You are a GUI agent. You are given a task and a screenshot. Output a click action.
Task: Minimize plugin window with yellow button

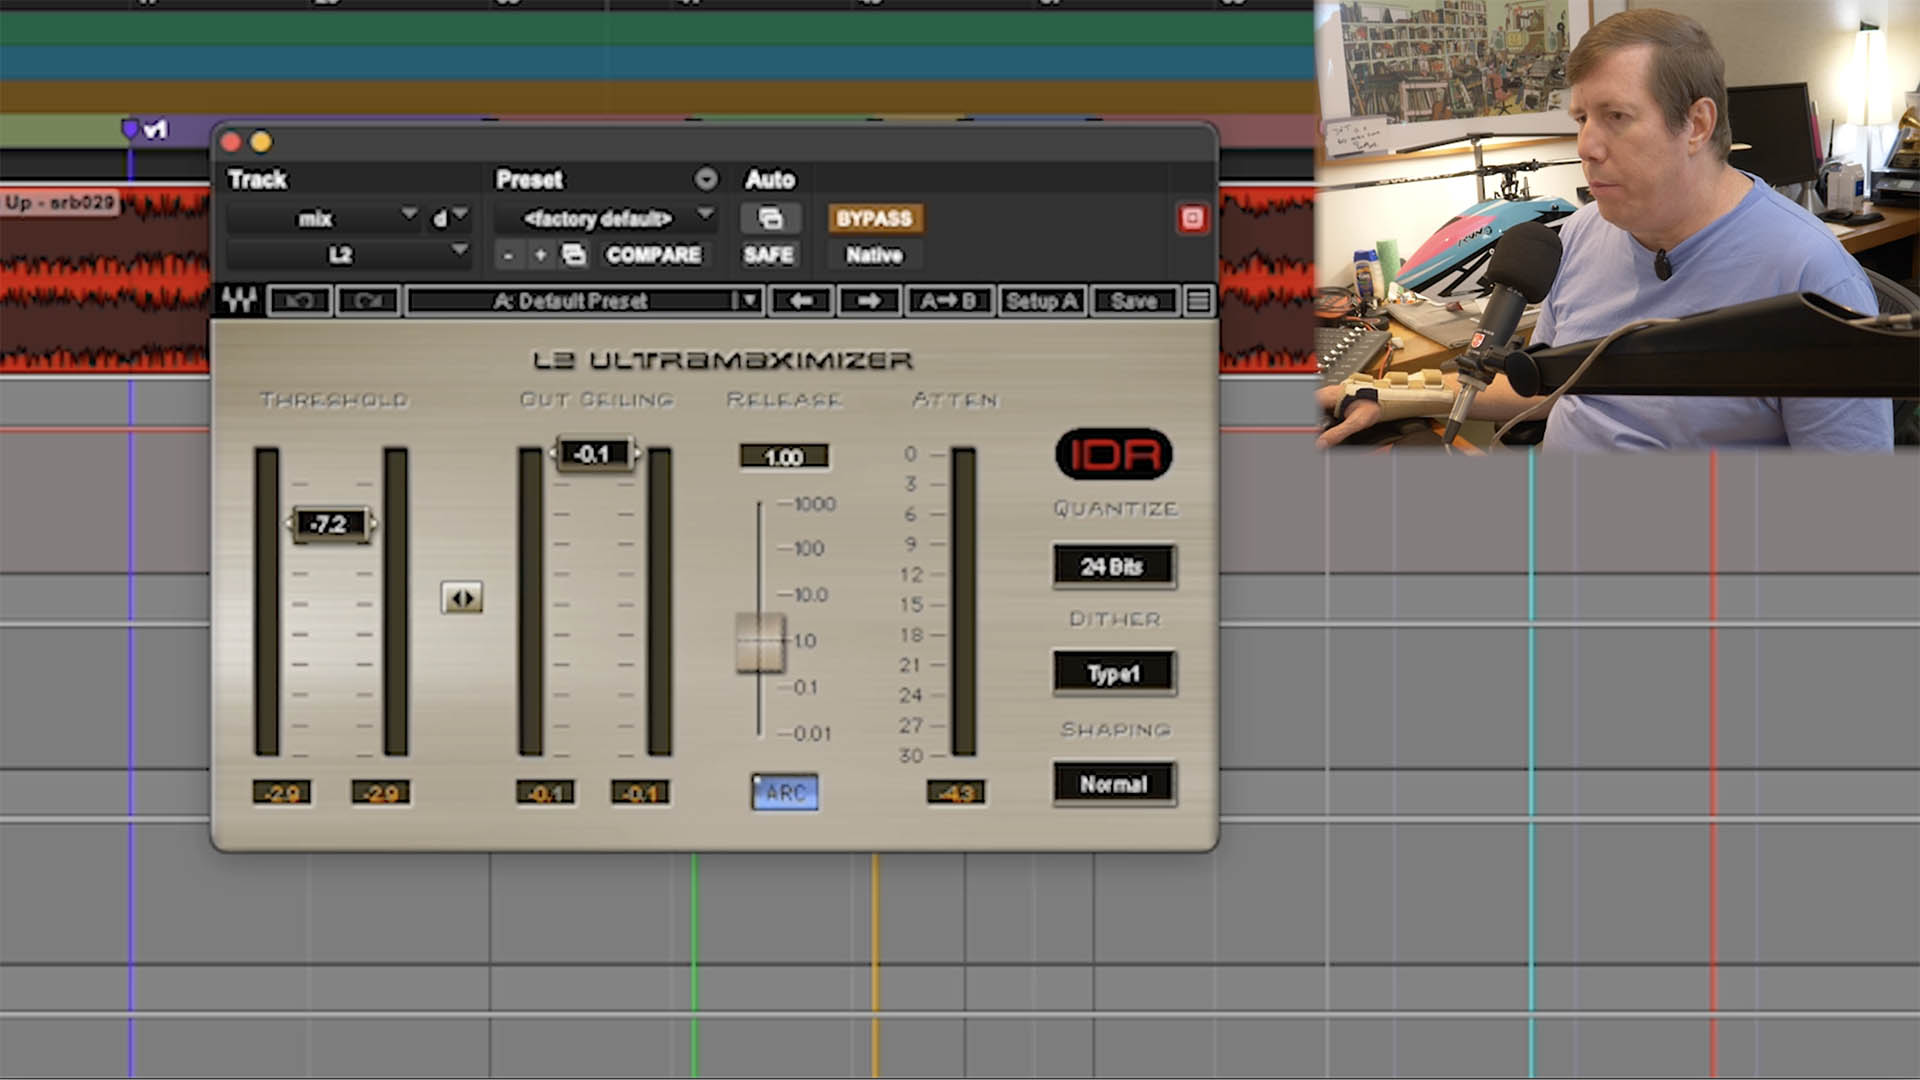tap(261, 142)
